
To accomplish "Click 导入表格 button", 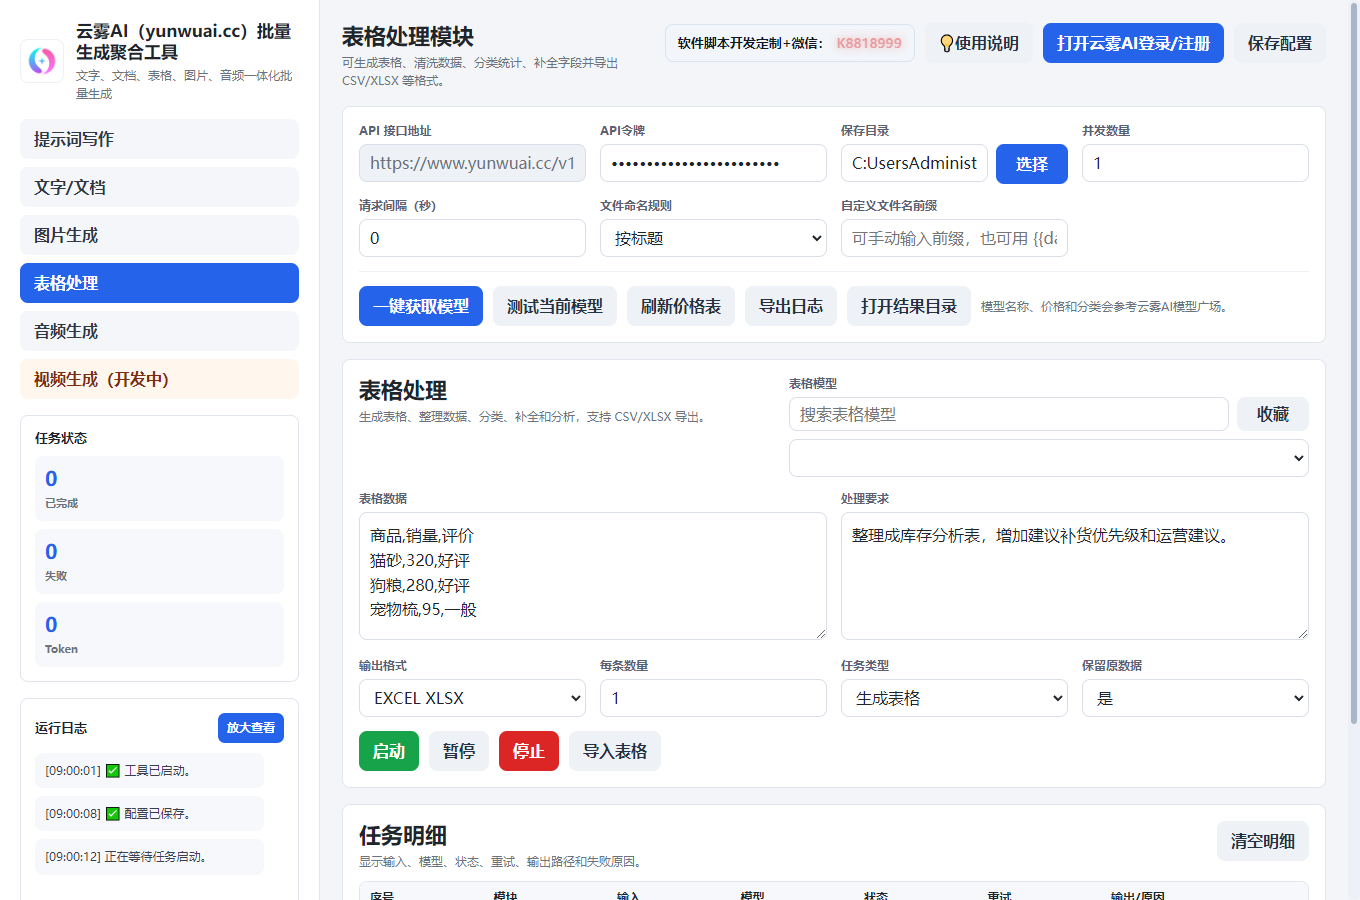I will [615, 751].
